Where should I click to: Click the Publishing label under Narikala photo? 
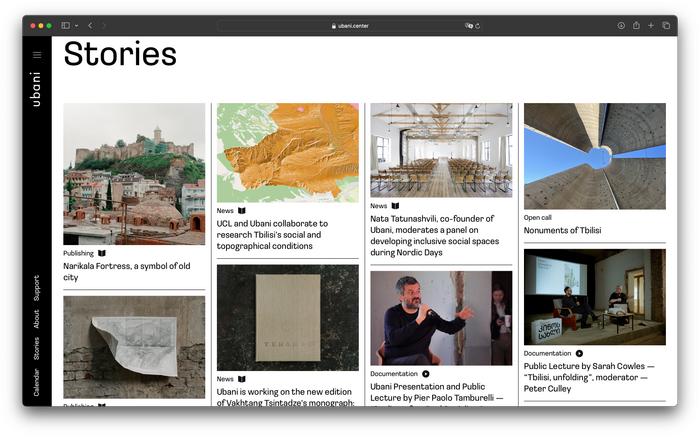point(78,253)
